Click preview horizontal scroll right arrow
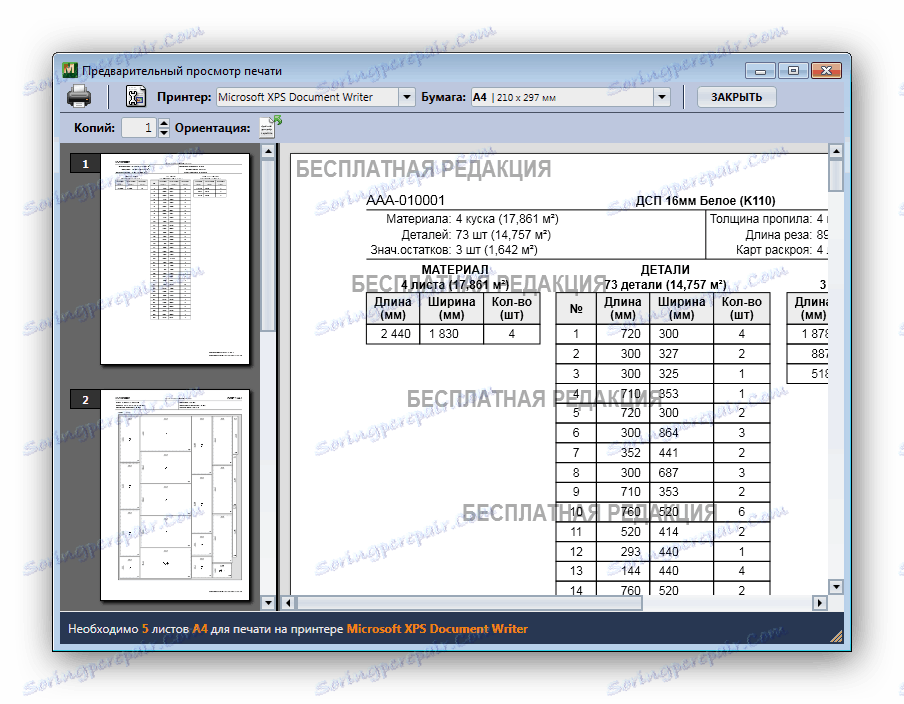 819,603
